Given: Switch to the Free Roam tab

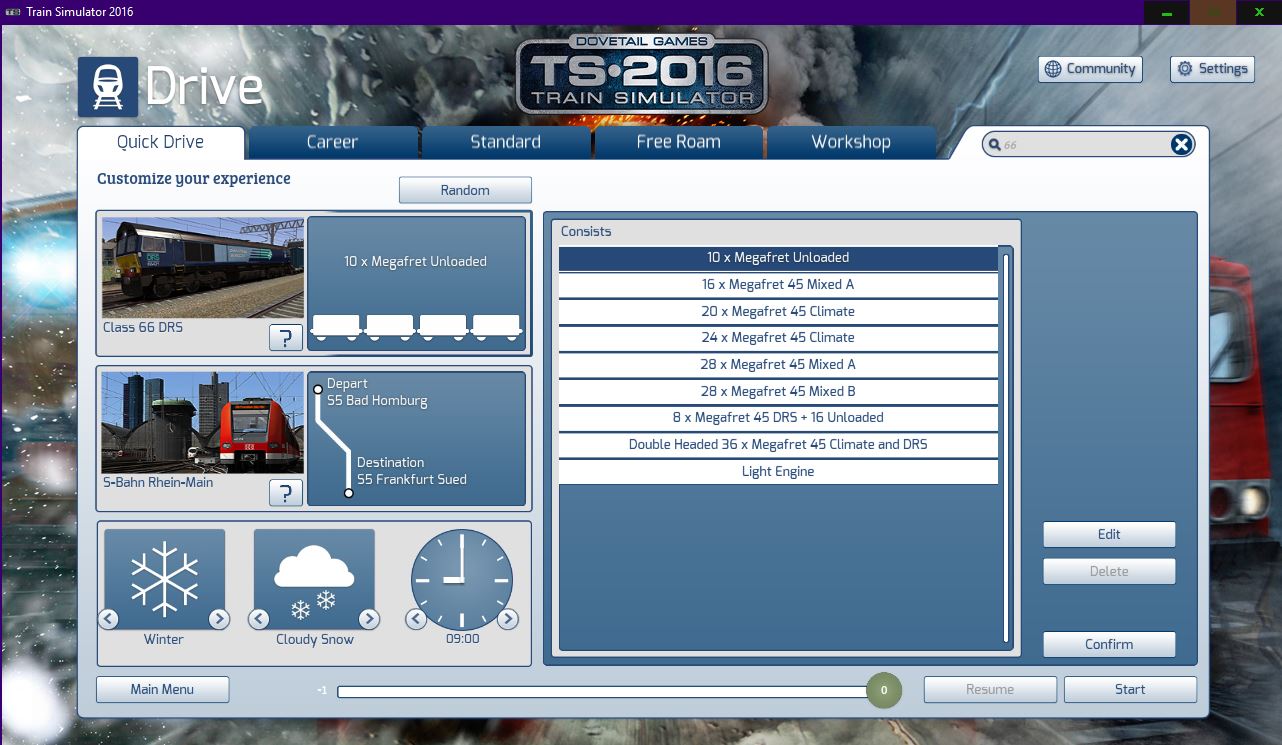Looking at the screenshot, I should tap(678, 142).
